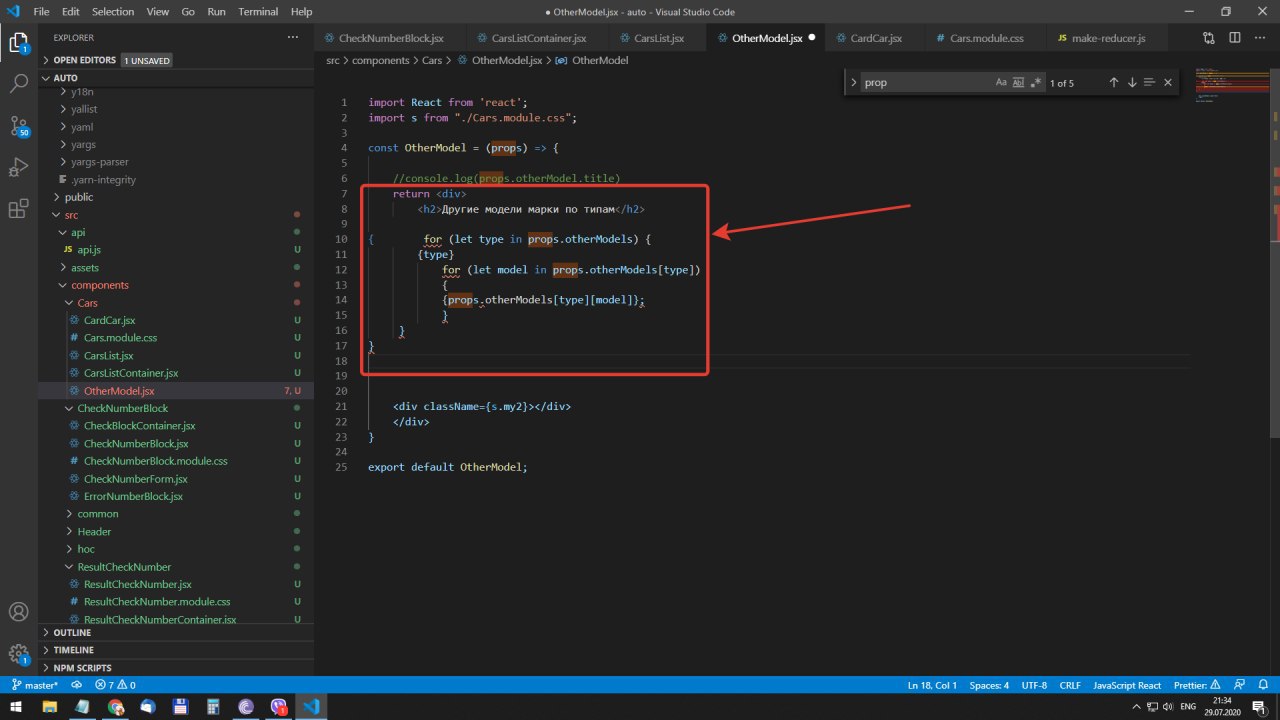The height and width of the screenshot is (720, 1280).
Task: Toggle Match Case in find widget
Action: pyautogui.click(x=1000, y=83)
